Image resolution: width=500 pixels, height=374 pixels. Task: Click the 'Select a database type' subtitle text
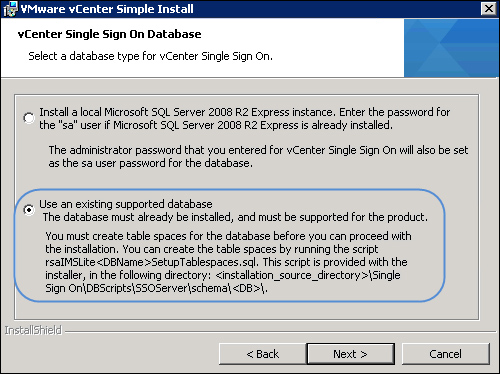click(150, 56)
